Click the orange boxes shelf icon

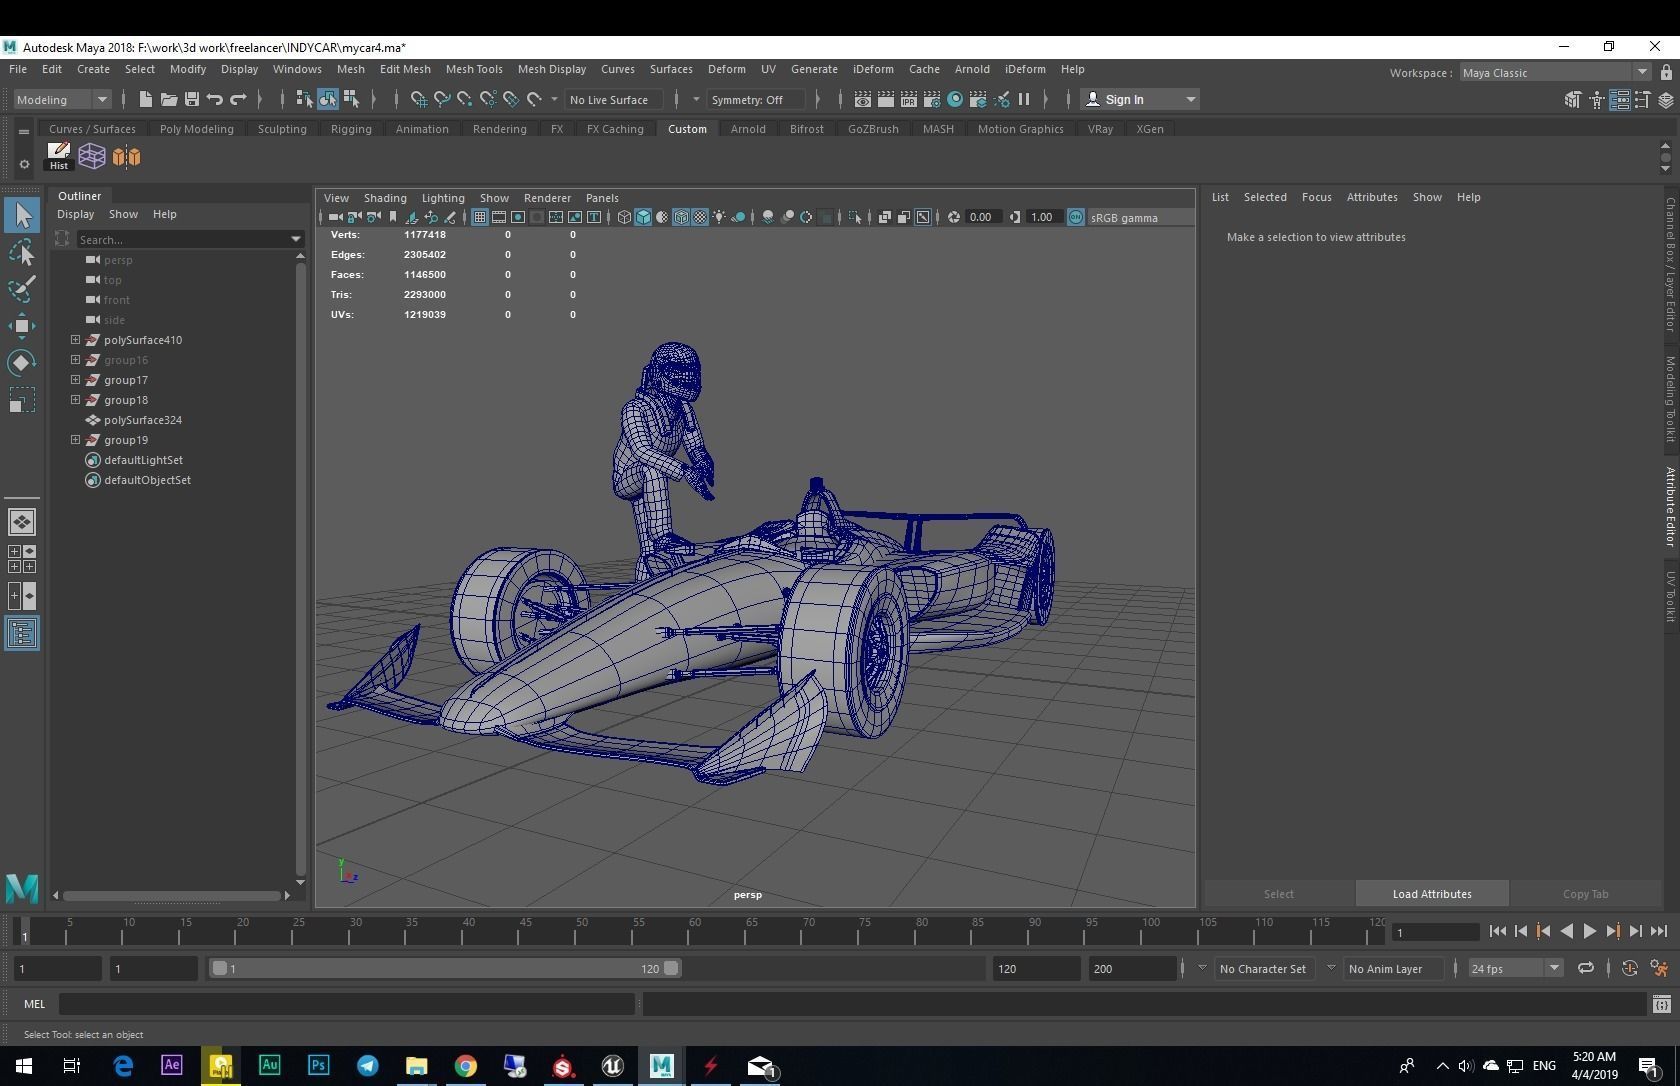(x=126, y=156)
